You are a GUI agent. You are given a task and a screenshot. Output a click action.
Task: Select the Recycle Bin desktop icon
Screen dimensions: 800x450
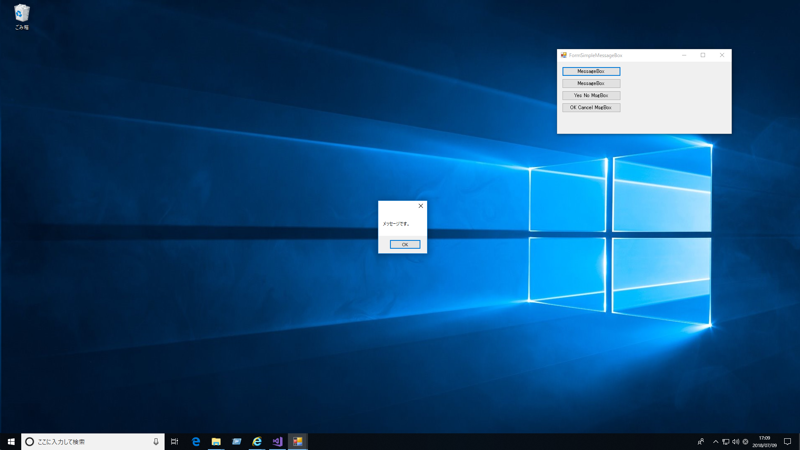[x=21, y=17]
